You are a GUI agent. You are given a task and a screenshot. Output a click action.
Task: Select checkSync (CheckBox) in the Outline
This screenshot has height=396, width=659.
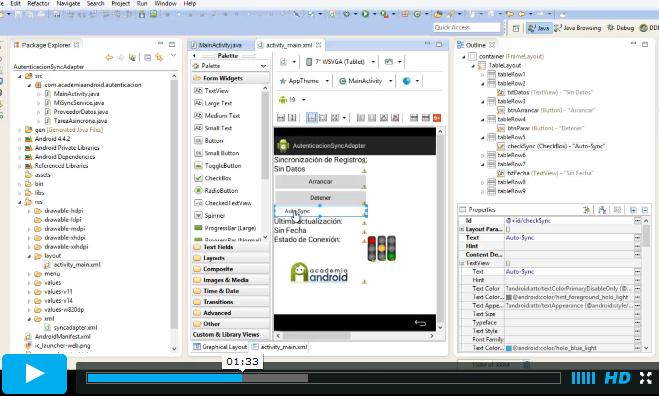551,146
